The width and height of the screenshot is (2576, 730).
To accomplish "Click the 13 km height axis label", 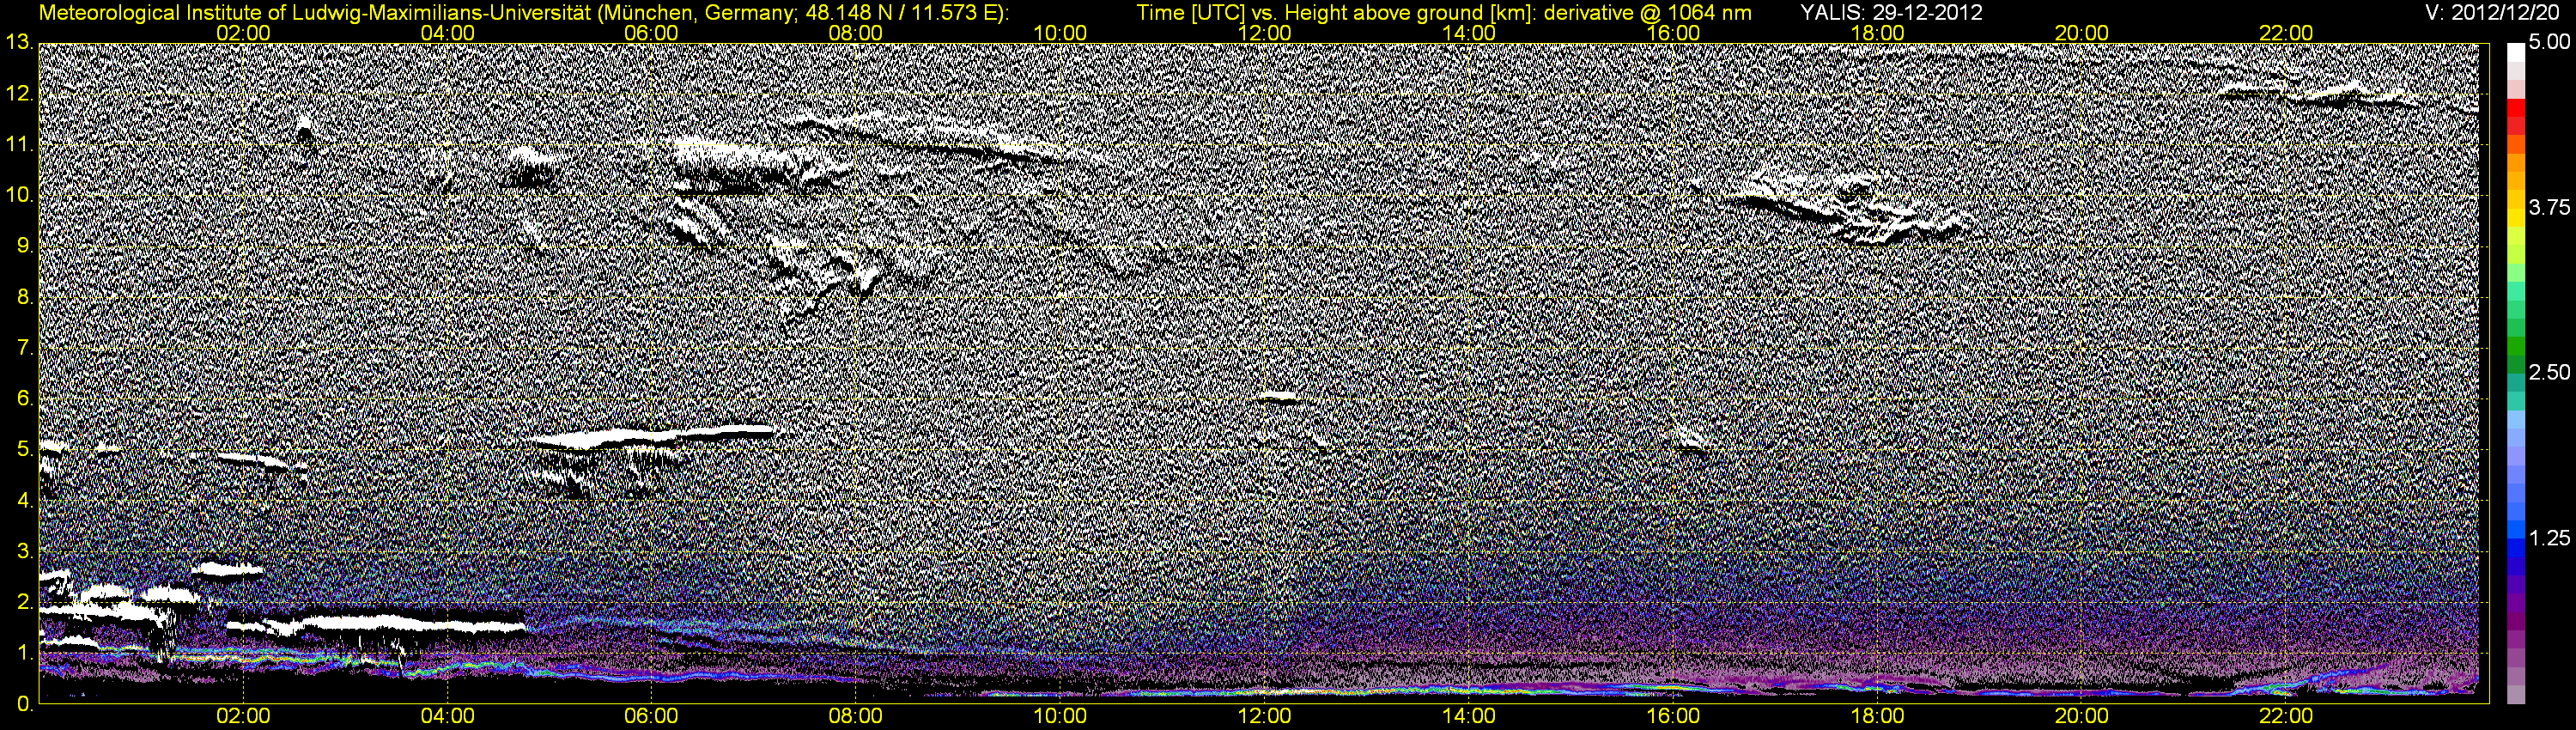I will click(18, 42).
